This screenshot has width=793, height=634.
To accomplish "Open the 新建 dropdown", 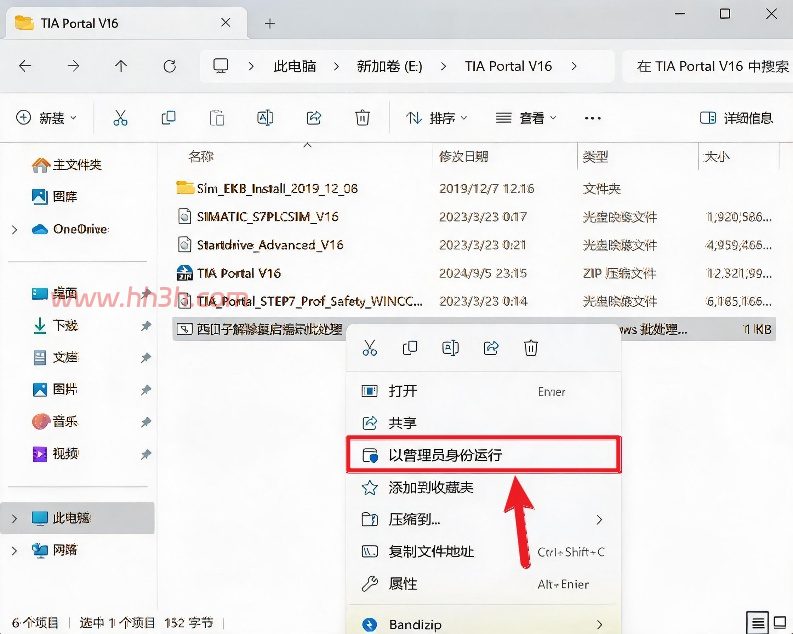I will pyautogui.click(x=46, y=118).
